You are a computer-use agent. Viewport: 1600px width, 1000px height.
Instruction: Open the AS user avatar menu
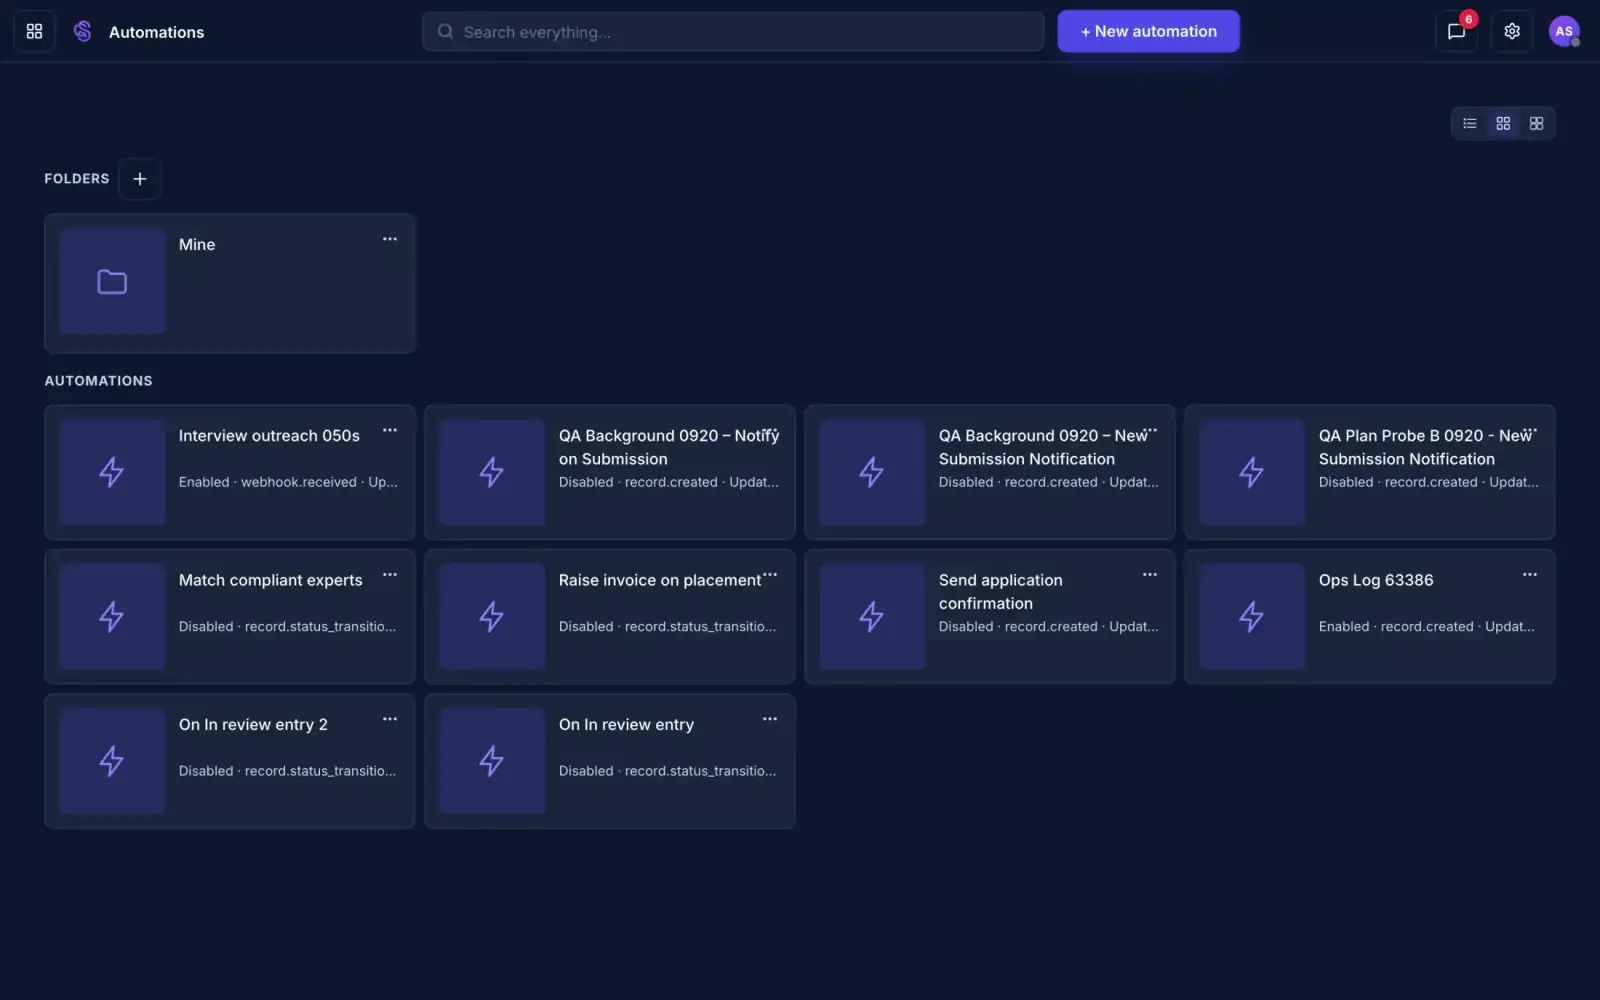[x=1564, y=31]
